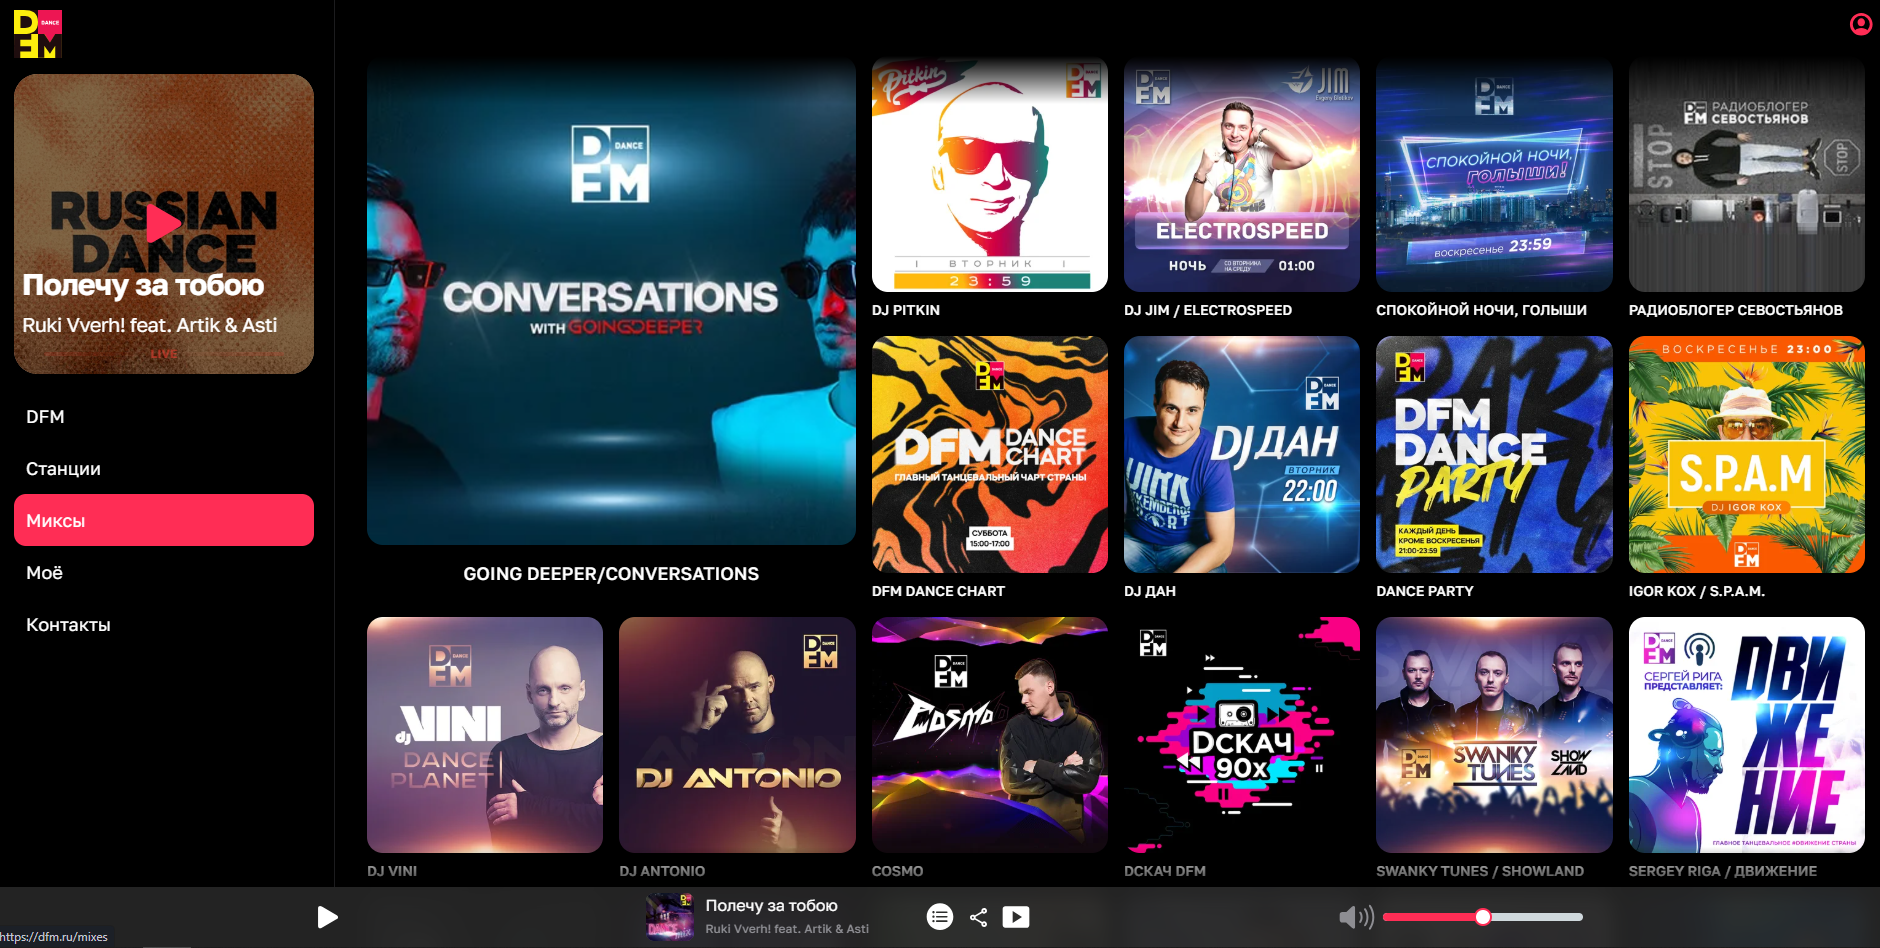Click the СПОКОЙНОЙ НОЧИ, ГОЛЫШИ label
This screenshot has height=948, width=1880.
point(1481,310)
